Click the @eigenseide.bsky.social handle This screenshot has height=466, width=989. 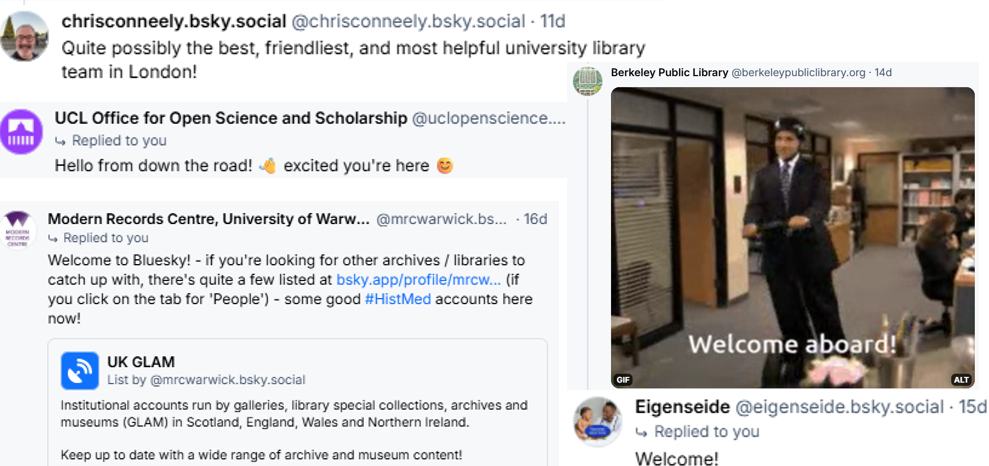(x=840, y=406)
